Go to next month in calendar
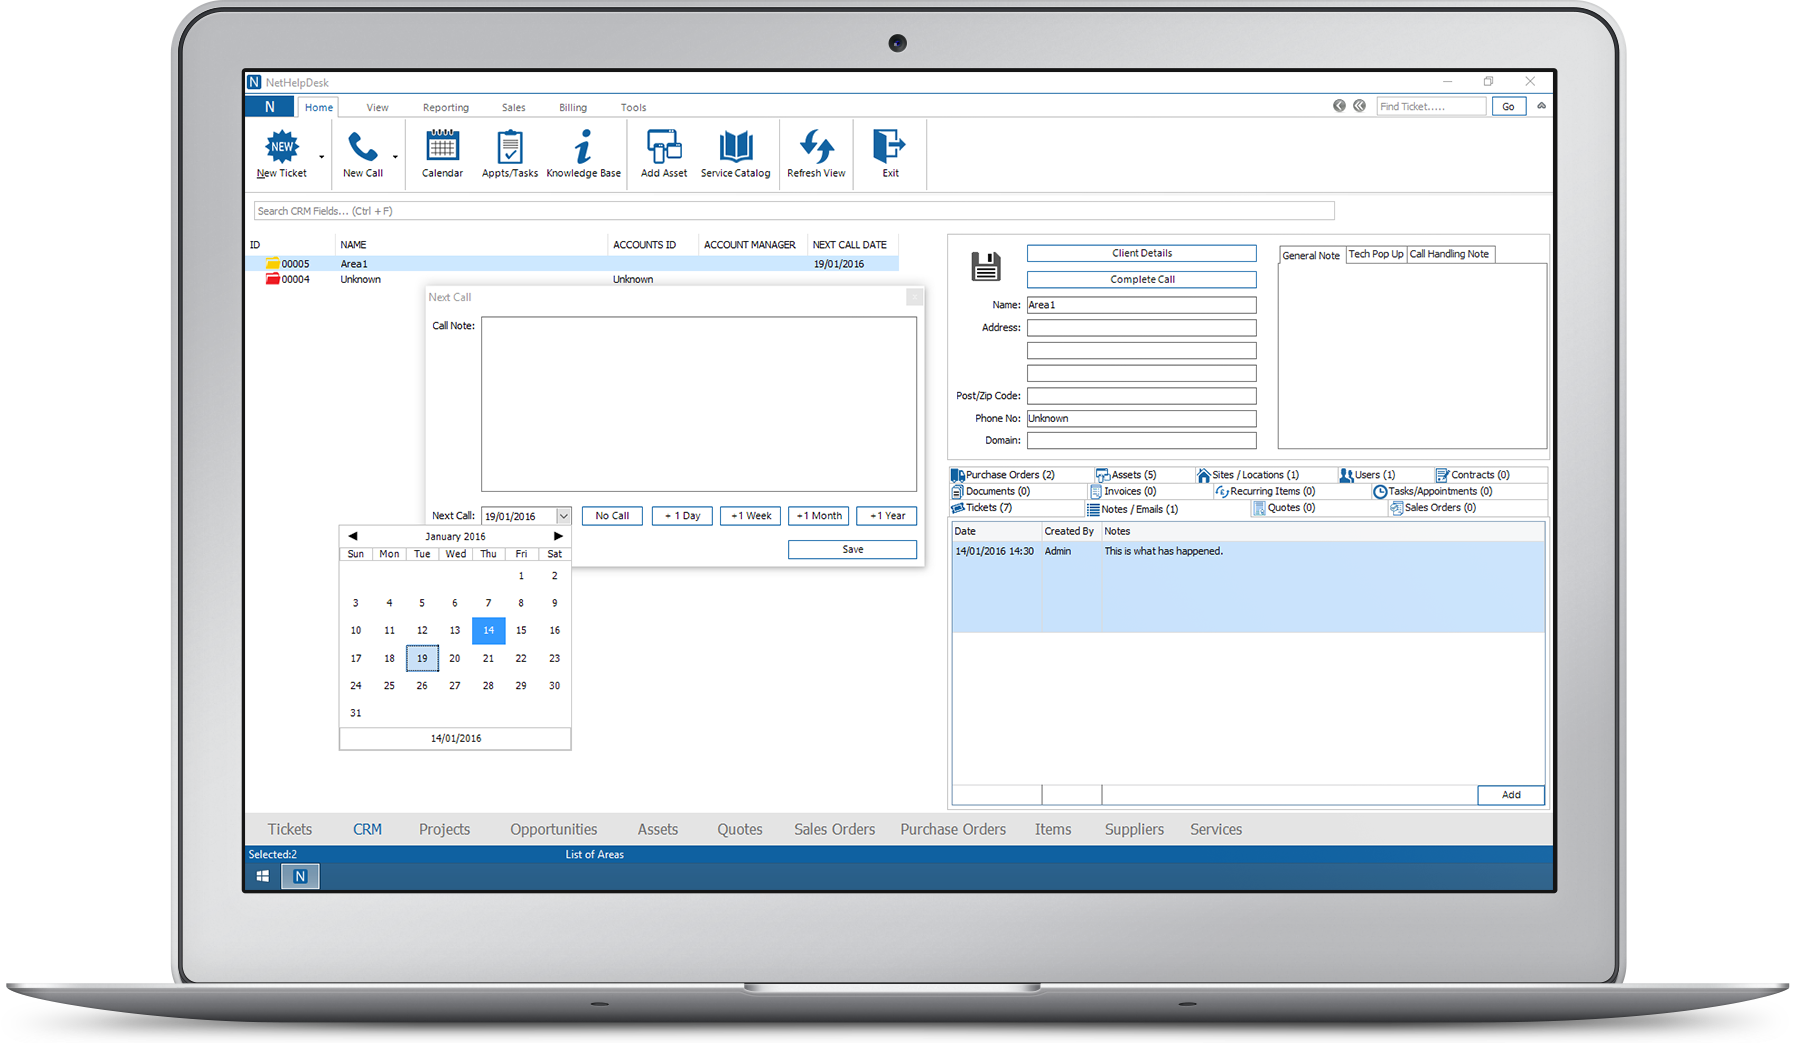This screenshot has width=1800, height=1043. click(x=558, y=536)
